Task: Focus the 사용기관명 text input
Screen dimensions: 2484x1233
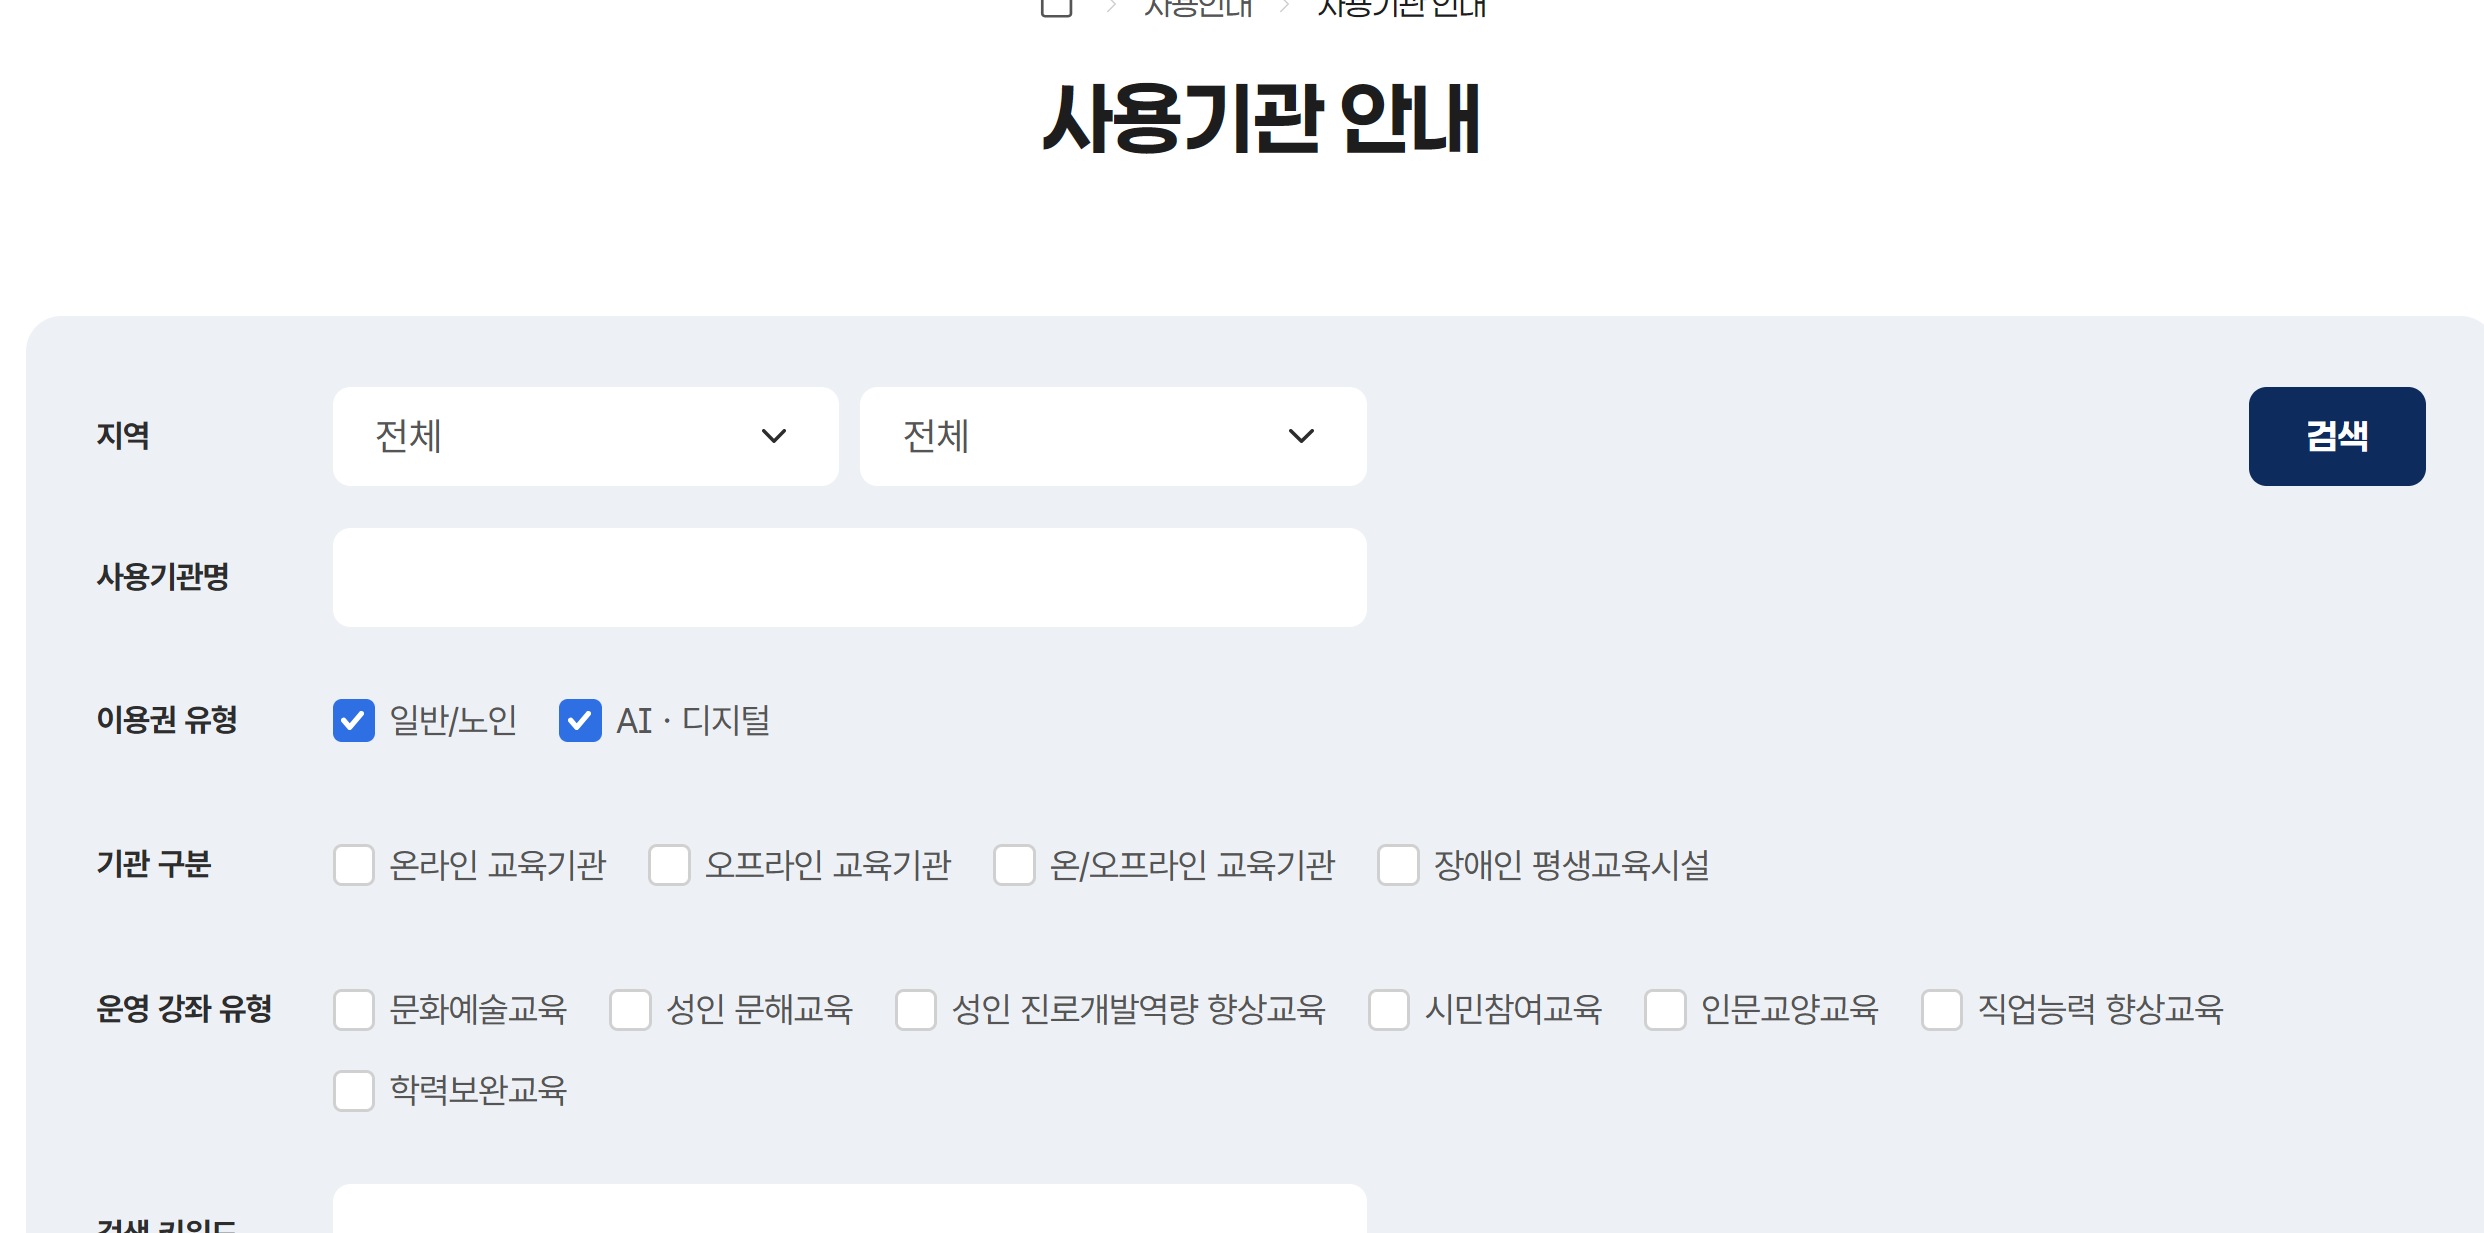Action: pos(849,577)
